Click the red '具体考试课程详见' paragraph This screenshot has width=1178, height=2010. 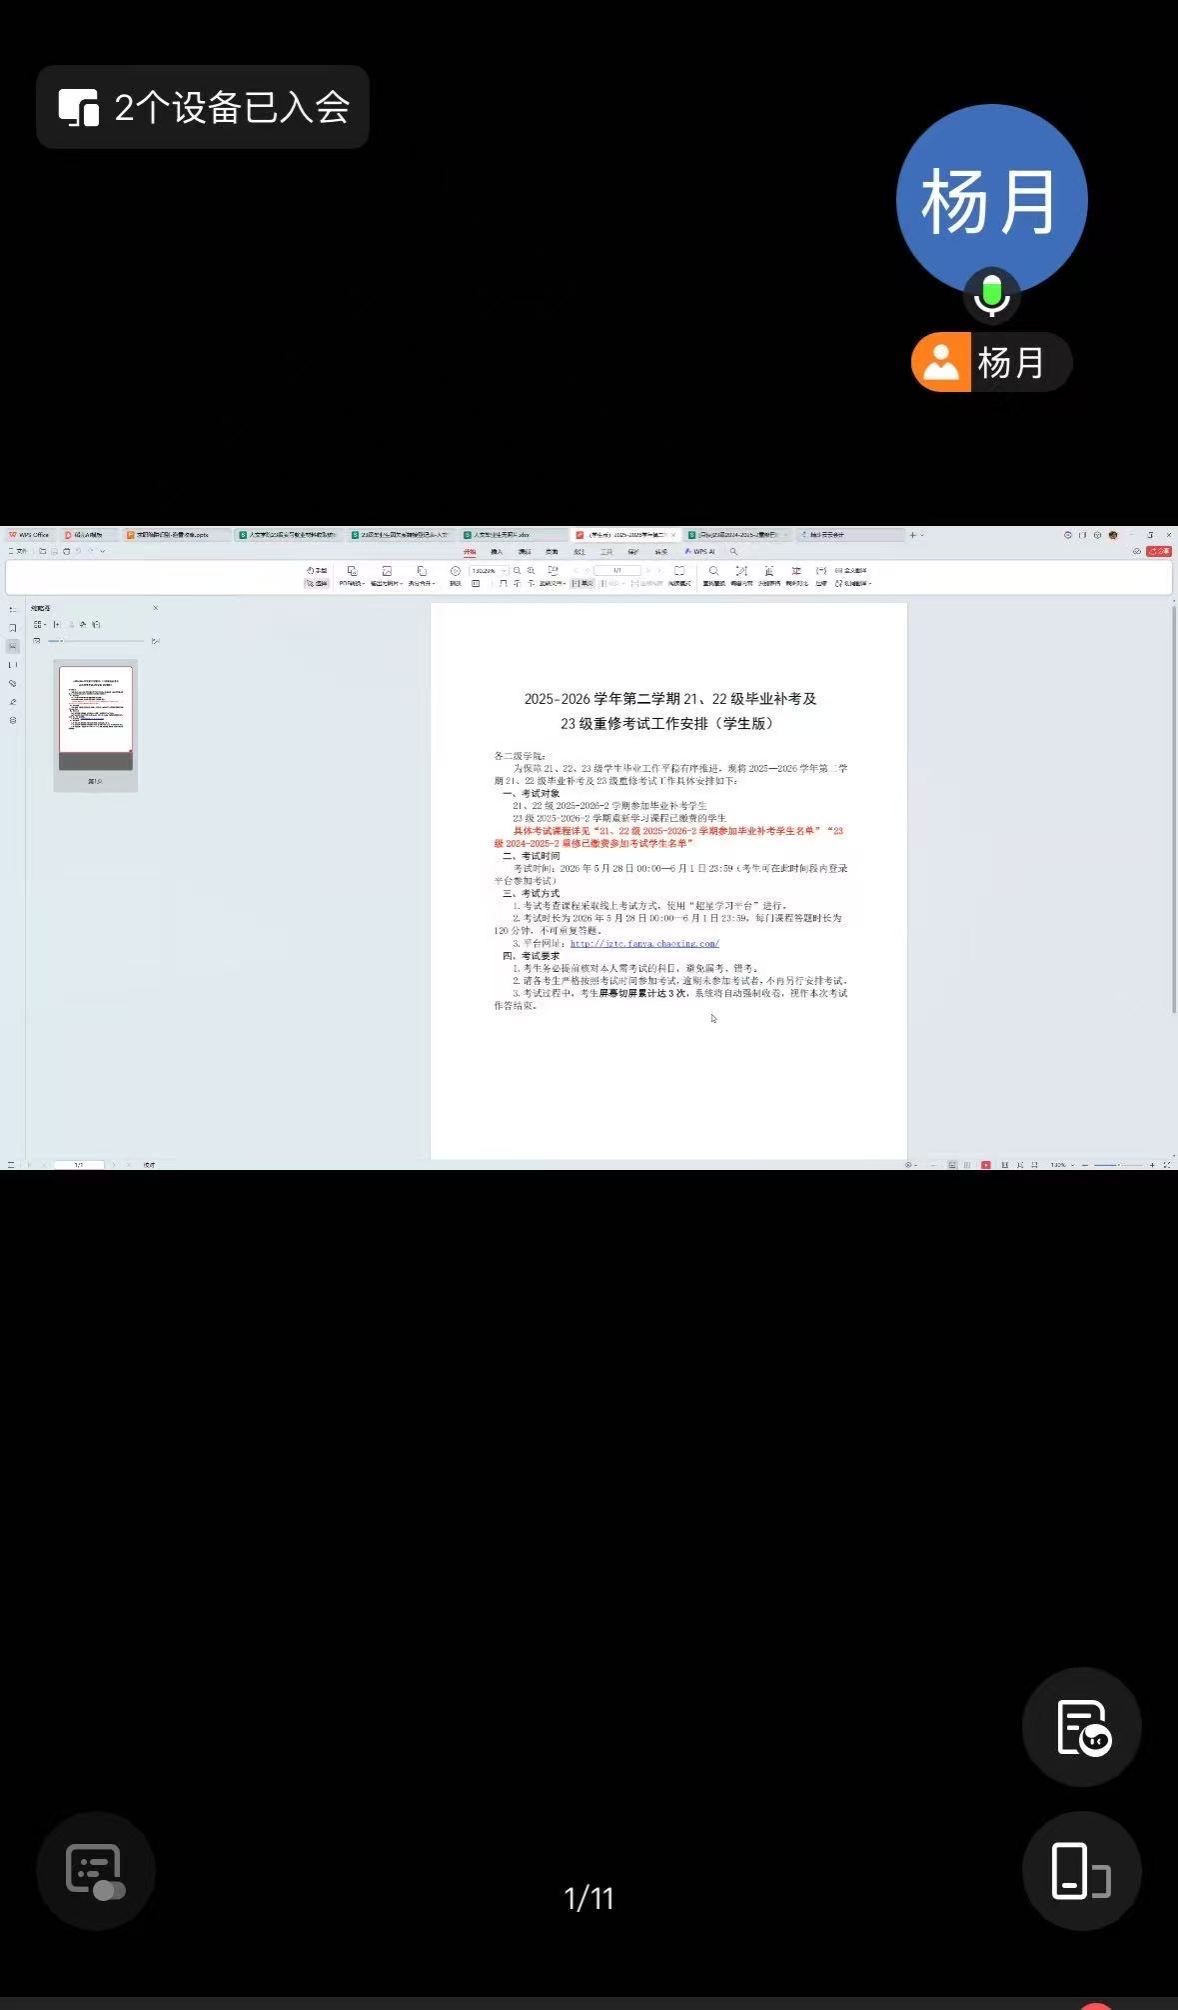(669, 837)
